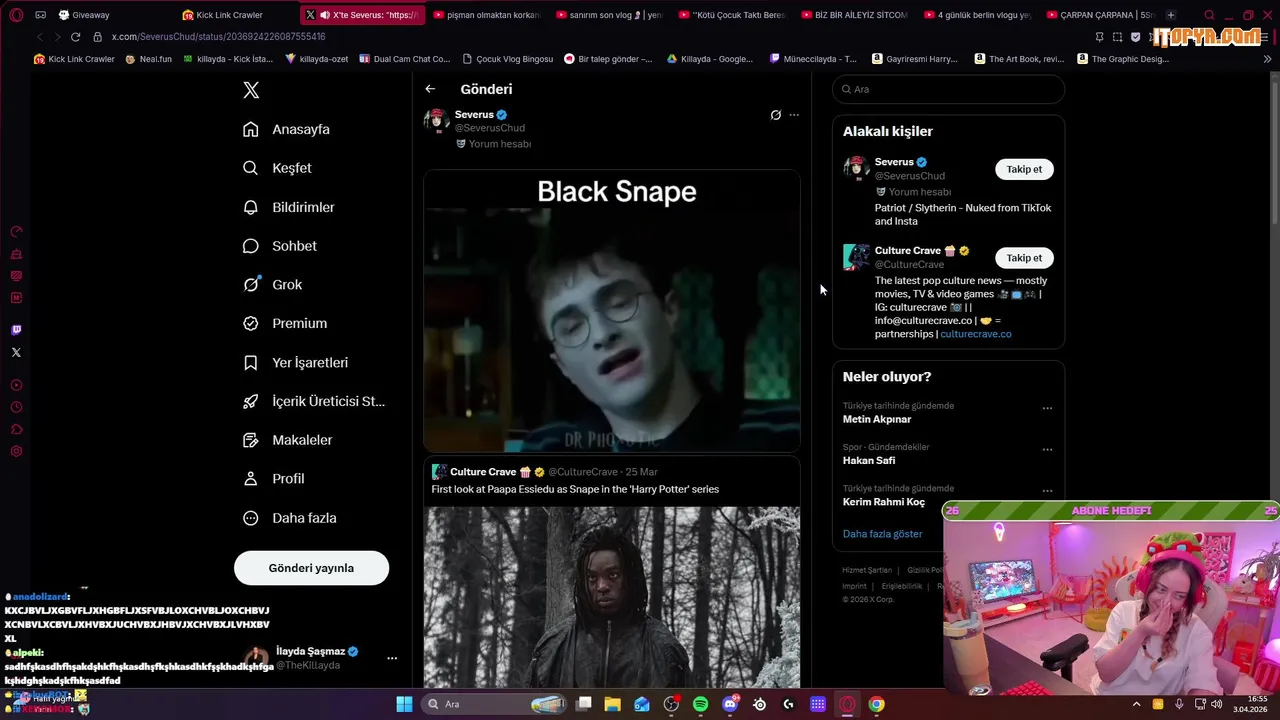Click Opera logo menu button
The width and height of the screenshot is (1280, 720).
pyautogui.click(x=16, y=15)
